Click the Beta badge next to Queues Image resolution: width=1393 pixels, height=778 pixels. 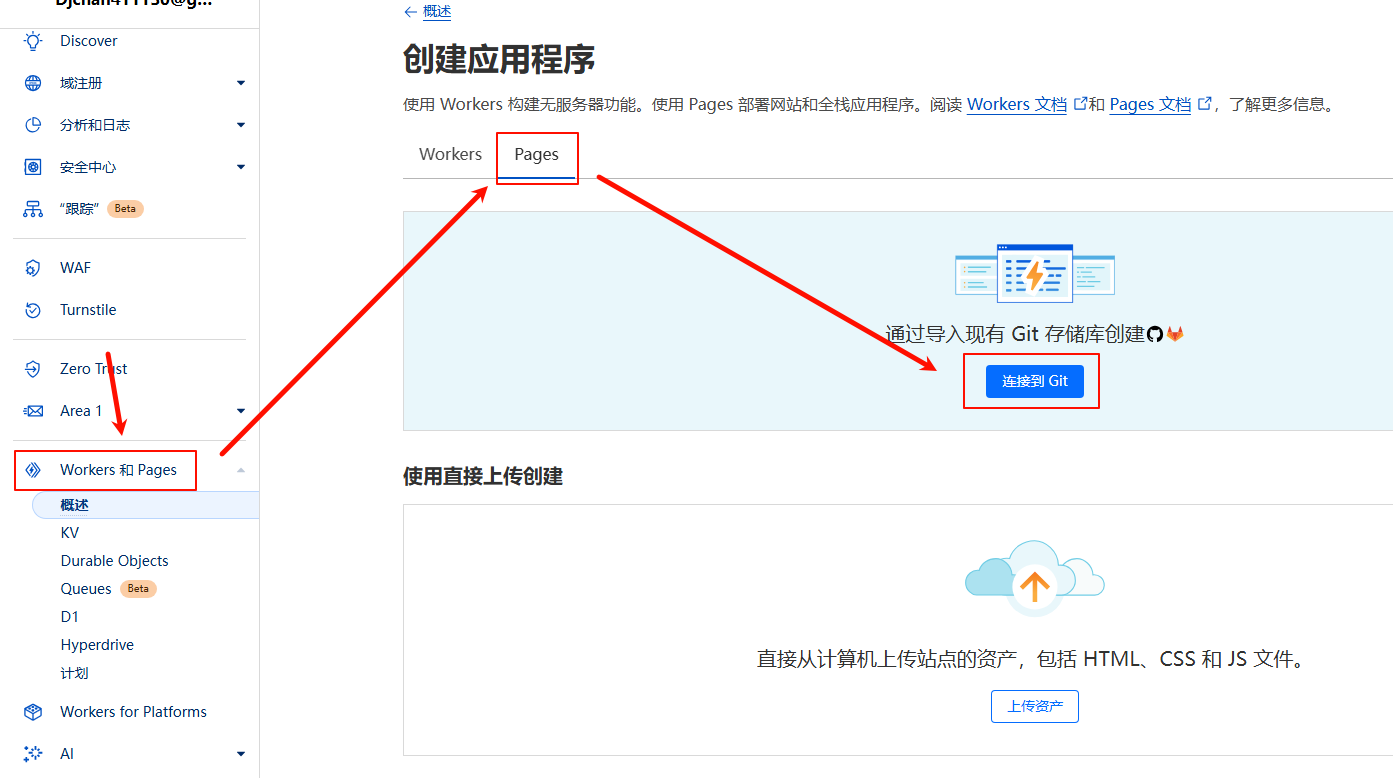138,589
